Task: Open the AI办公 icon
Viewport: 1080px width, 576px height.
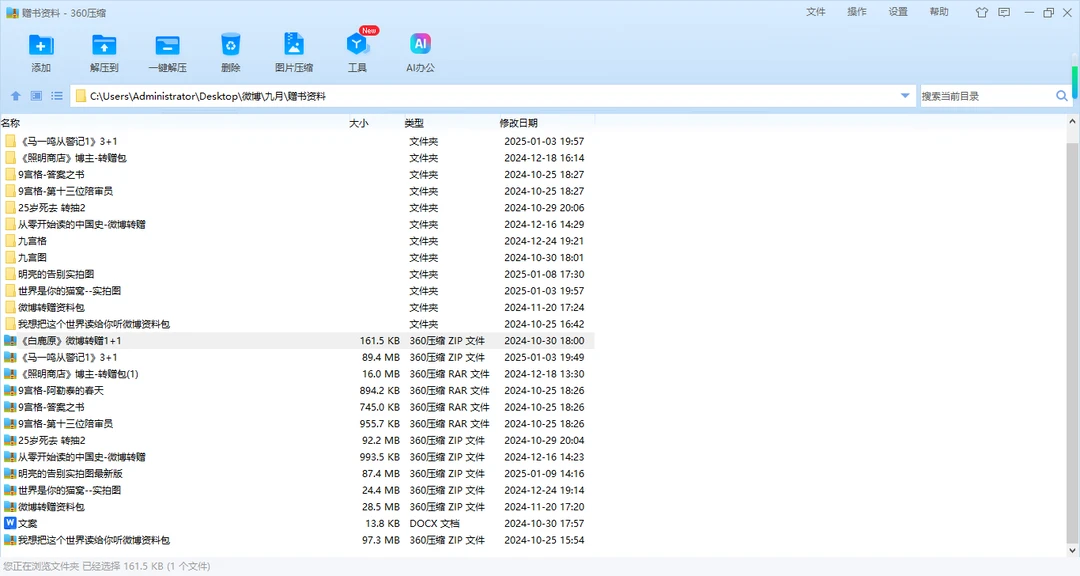Action: pos(420,44)
